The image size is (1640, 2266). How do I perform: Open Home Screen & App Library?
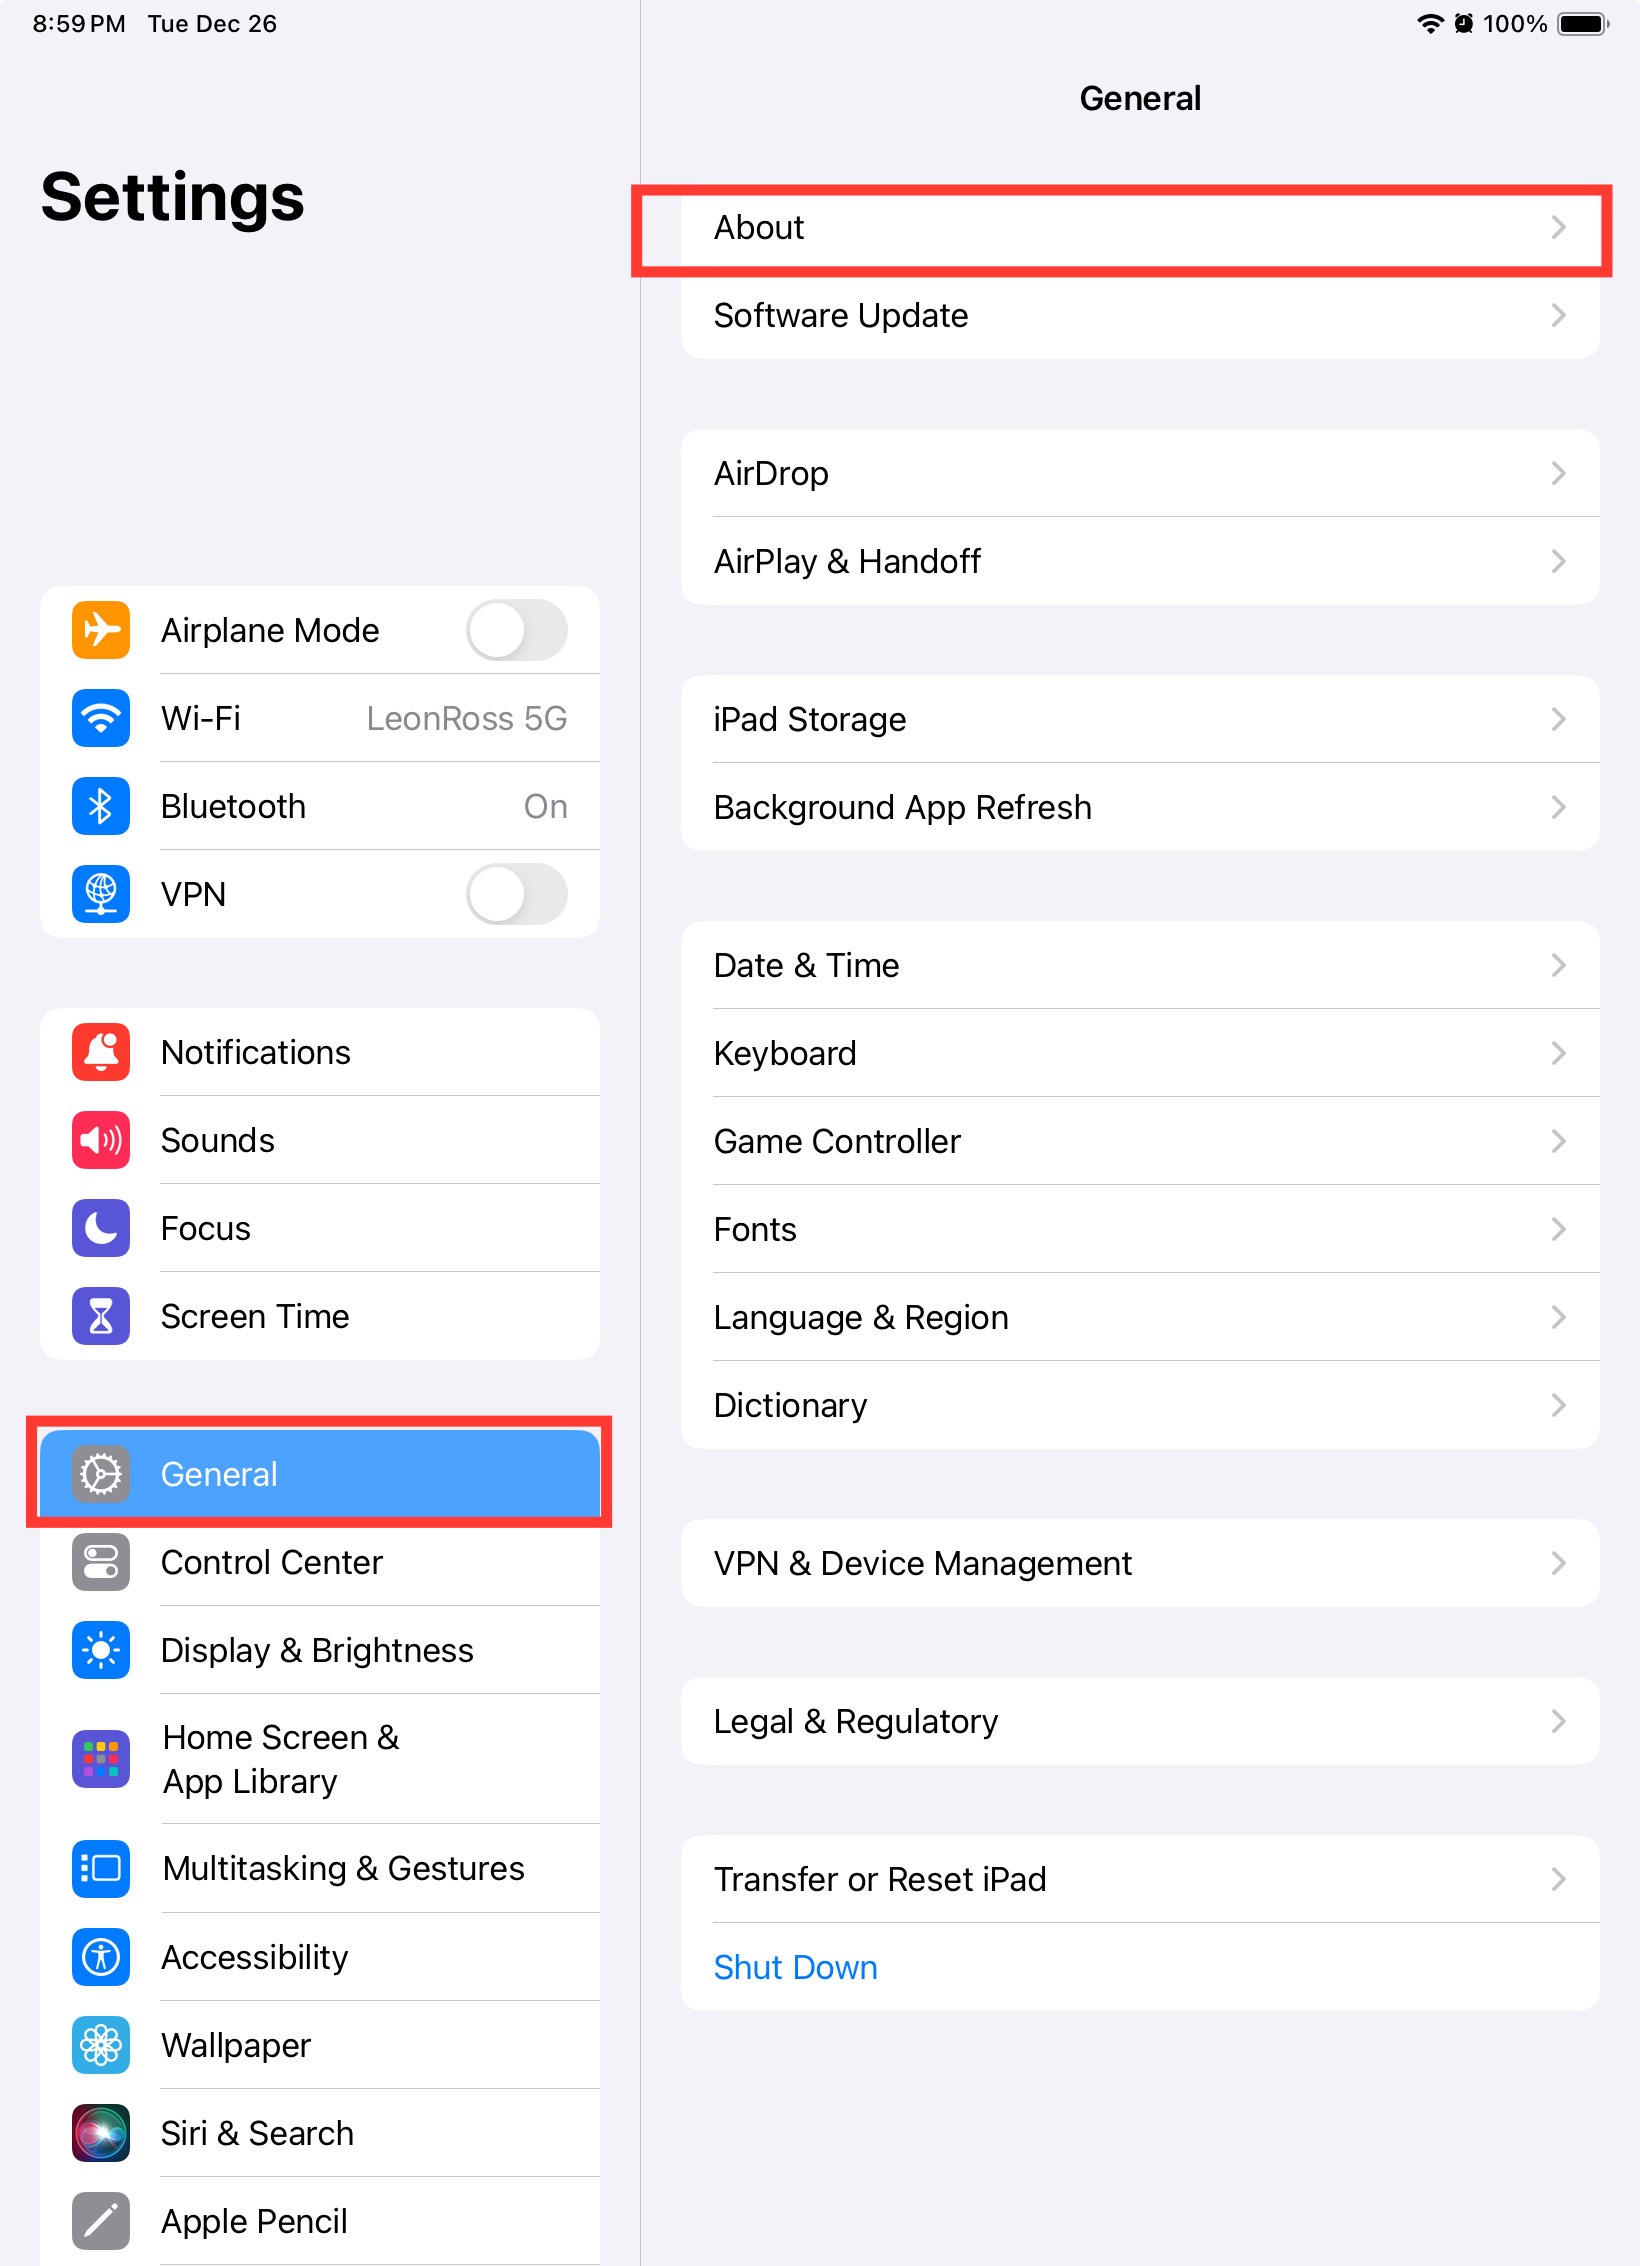[x=320, y=1759]
